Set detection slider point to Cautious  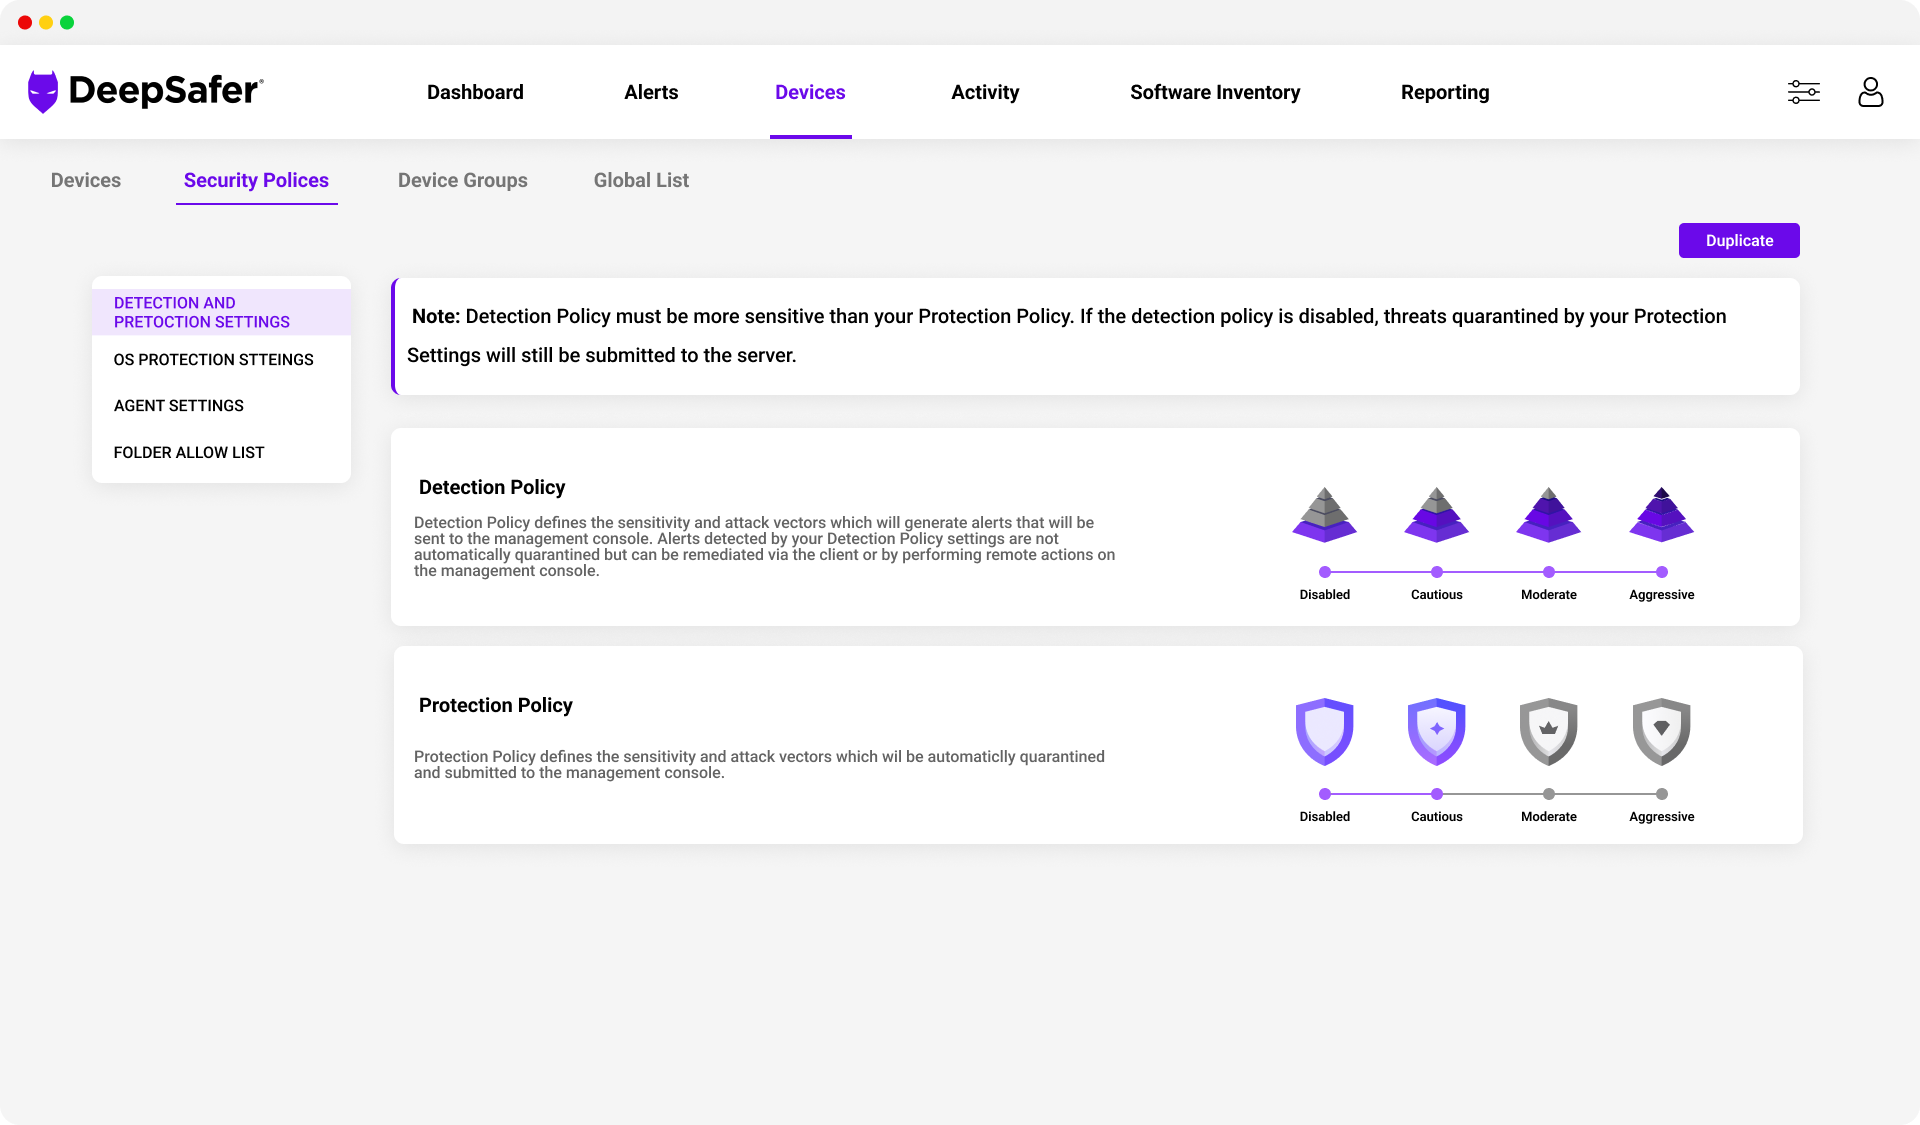pyautogui.click(x=1436, y=572)
